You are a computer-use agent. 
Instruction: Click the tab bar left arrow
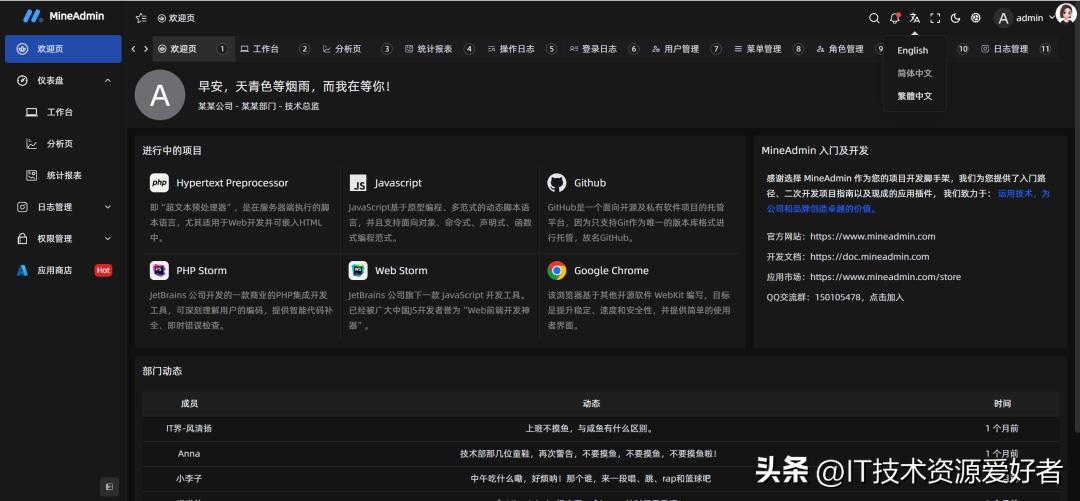134,49
